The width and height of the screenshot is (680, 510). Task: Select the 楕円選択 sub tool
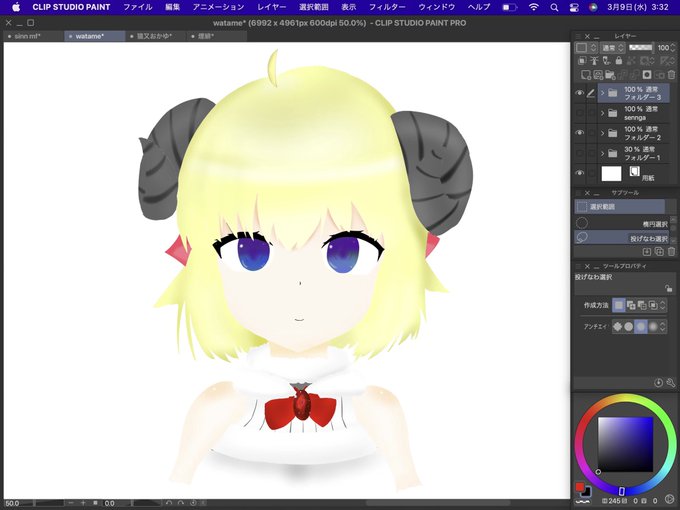pyautogui.click(x=622, y=223)
